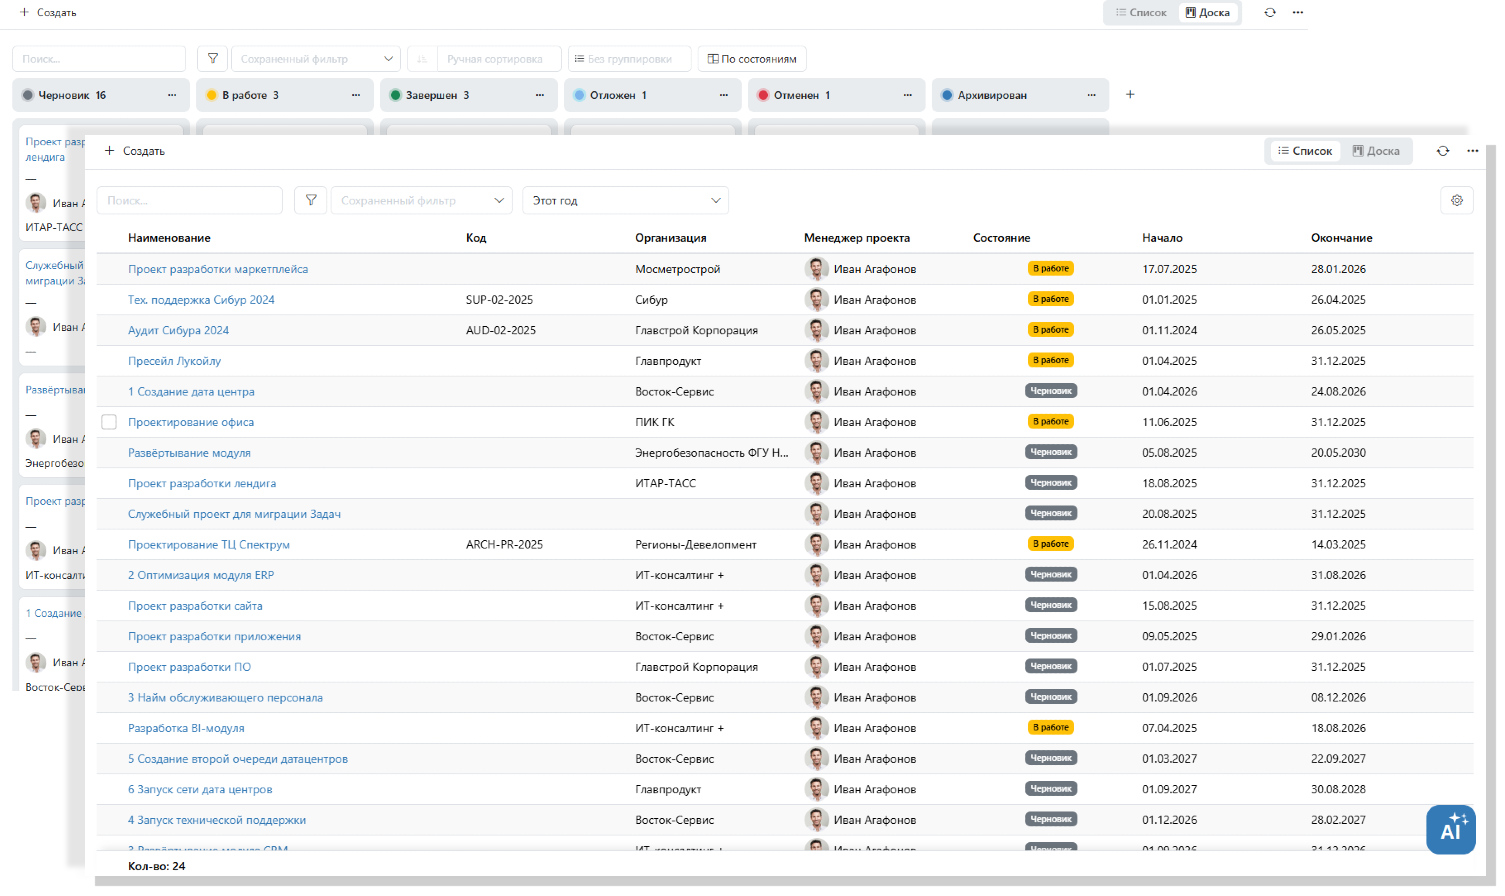Open the "Без группировки" grouping dropdown

[x=629, y=59]
